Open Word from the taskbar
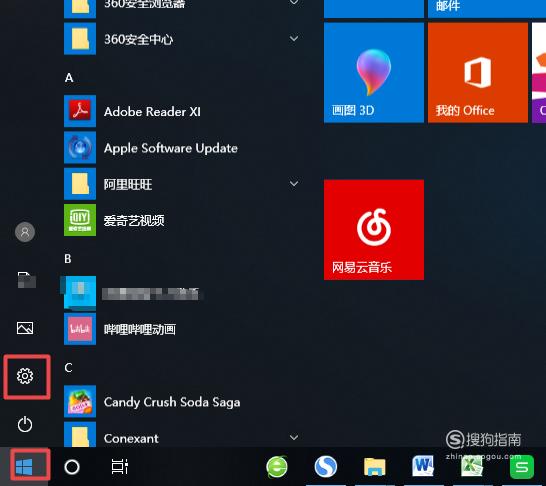This screenshot has height=486, width=546. pyautogui.click(x=423, y=467)
